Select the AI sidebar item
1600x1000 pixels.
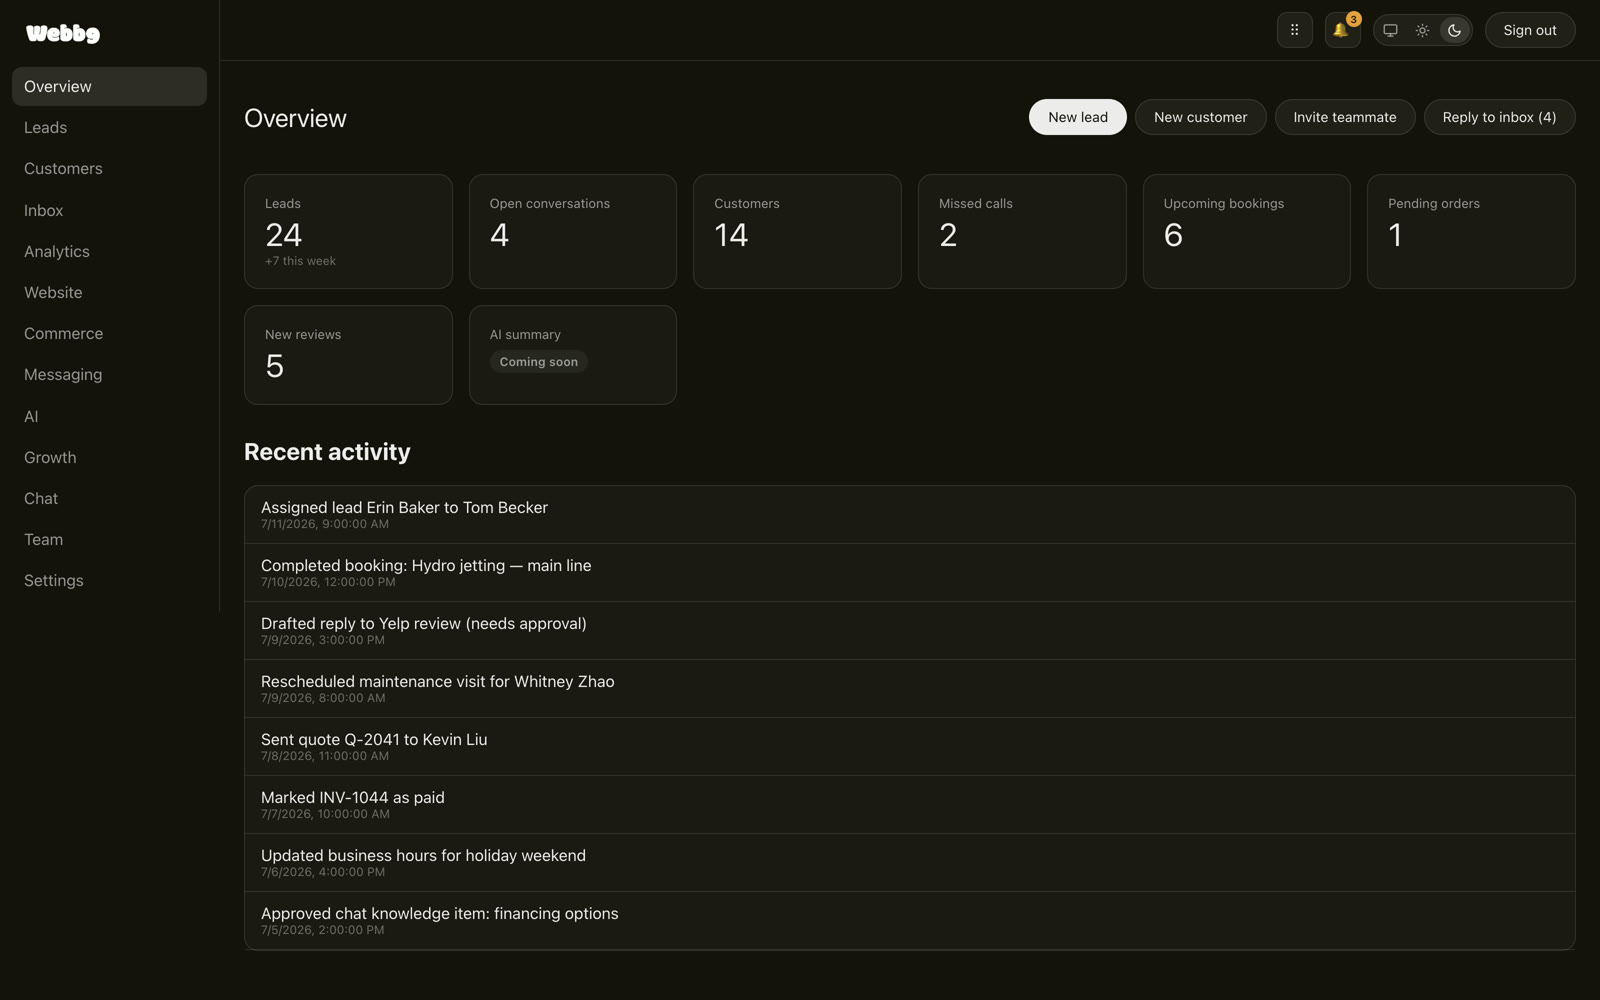pos(109,416)
